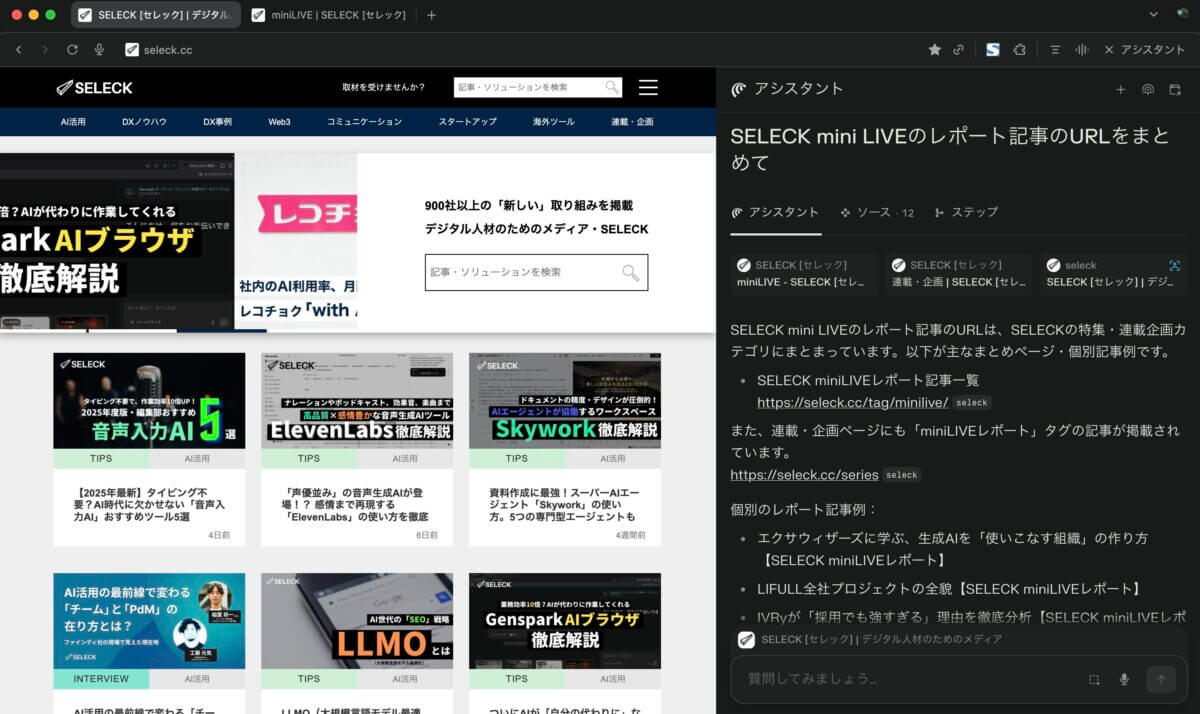
Task: Open the SELECK hamburger menu
Action: 648,88
